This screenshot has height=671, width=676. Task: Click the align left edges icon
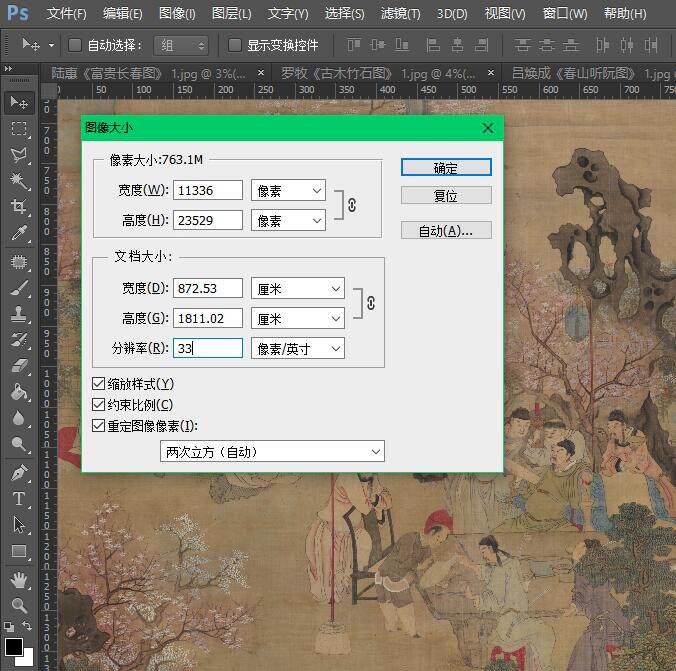pyautogui.click(x=432, y=45)
